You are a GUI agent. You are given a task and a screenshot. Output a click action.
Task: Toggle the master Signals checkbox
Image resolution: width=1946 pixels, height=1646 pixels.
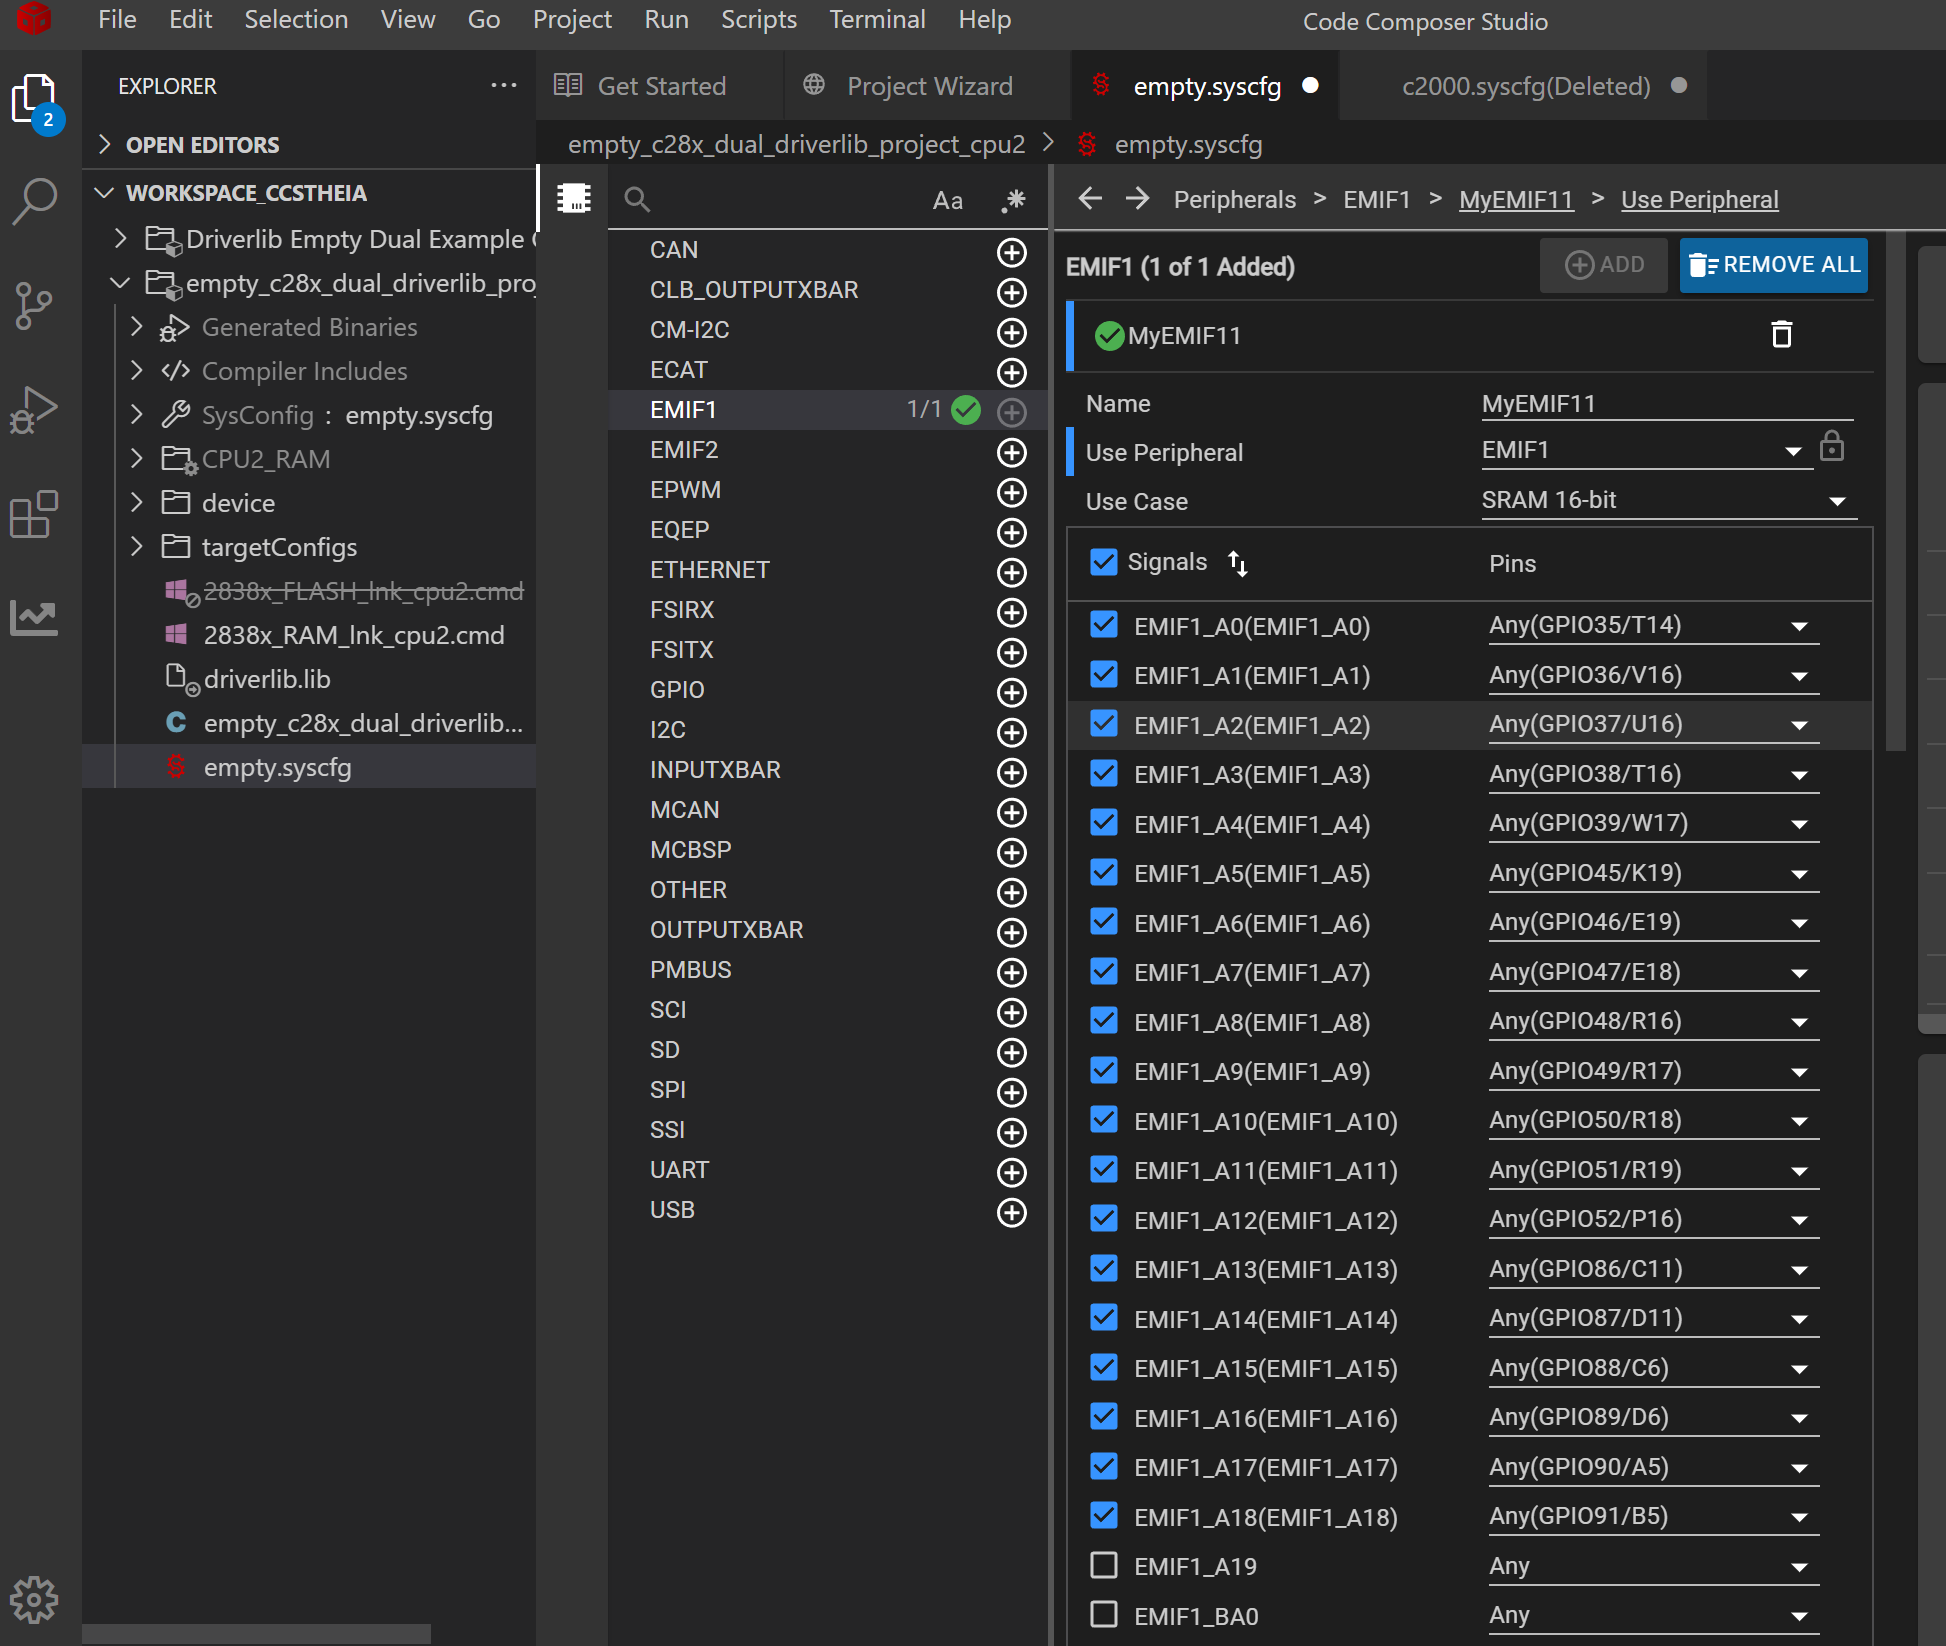1104,562
